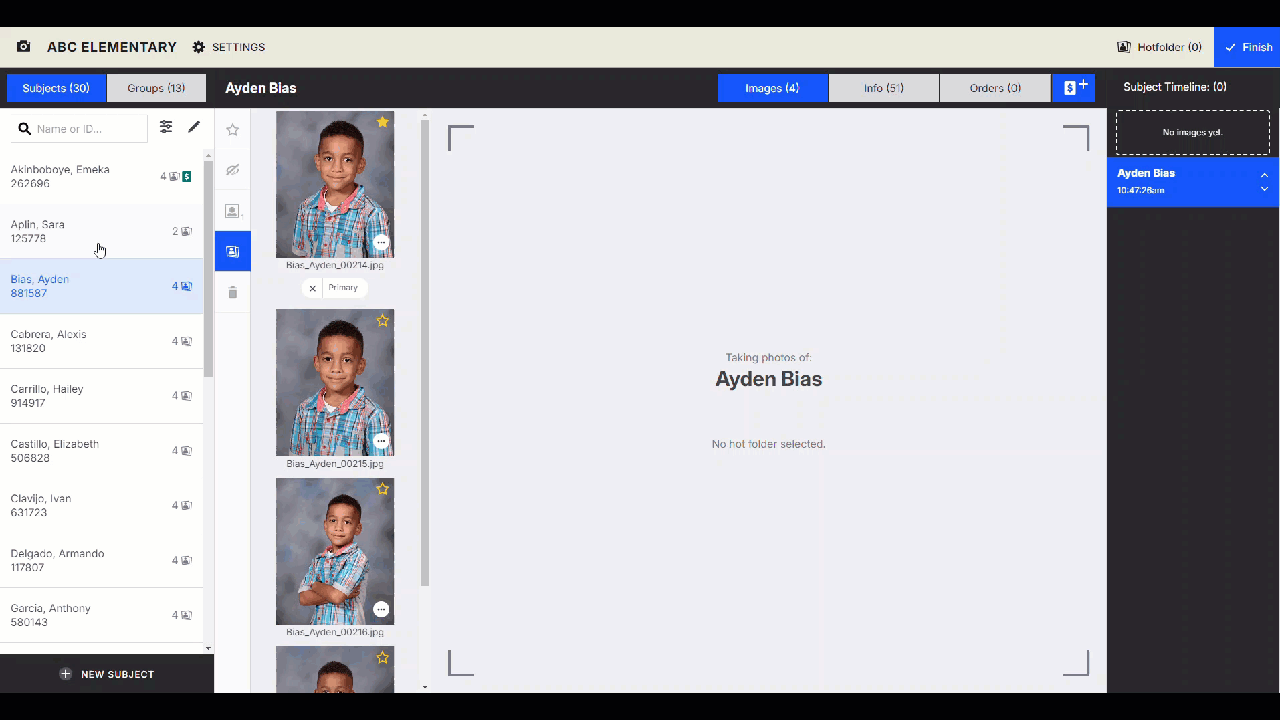Select subject Clavijo, Ivan
Image resolution: width=1280 pixels, height=720 pixels.
pyautogui.click(x=102, y=506)
